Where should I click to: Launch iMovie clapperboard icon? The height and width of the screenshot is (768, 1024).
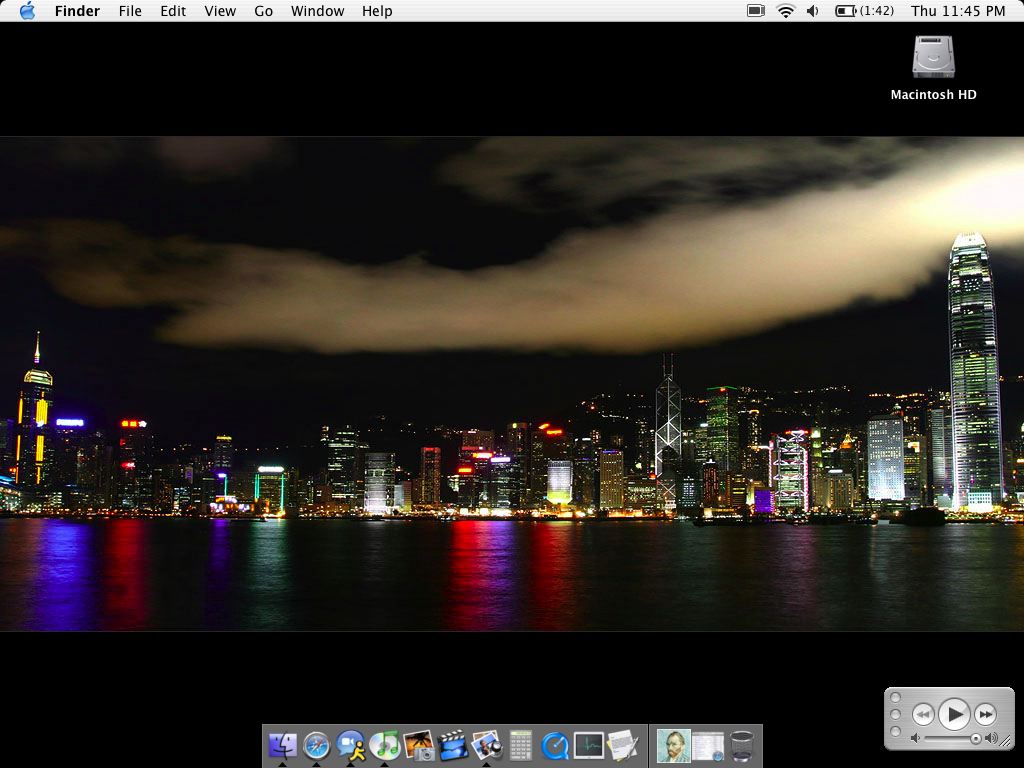[453, 745]
